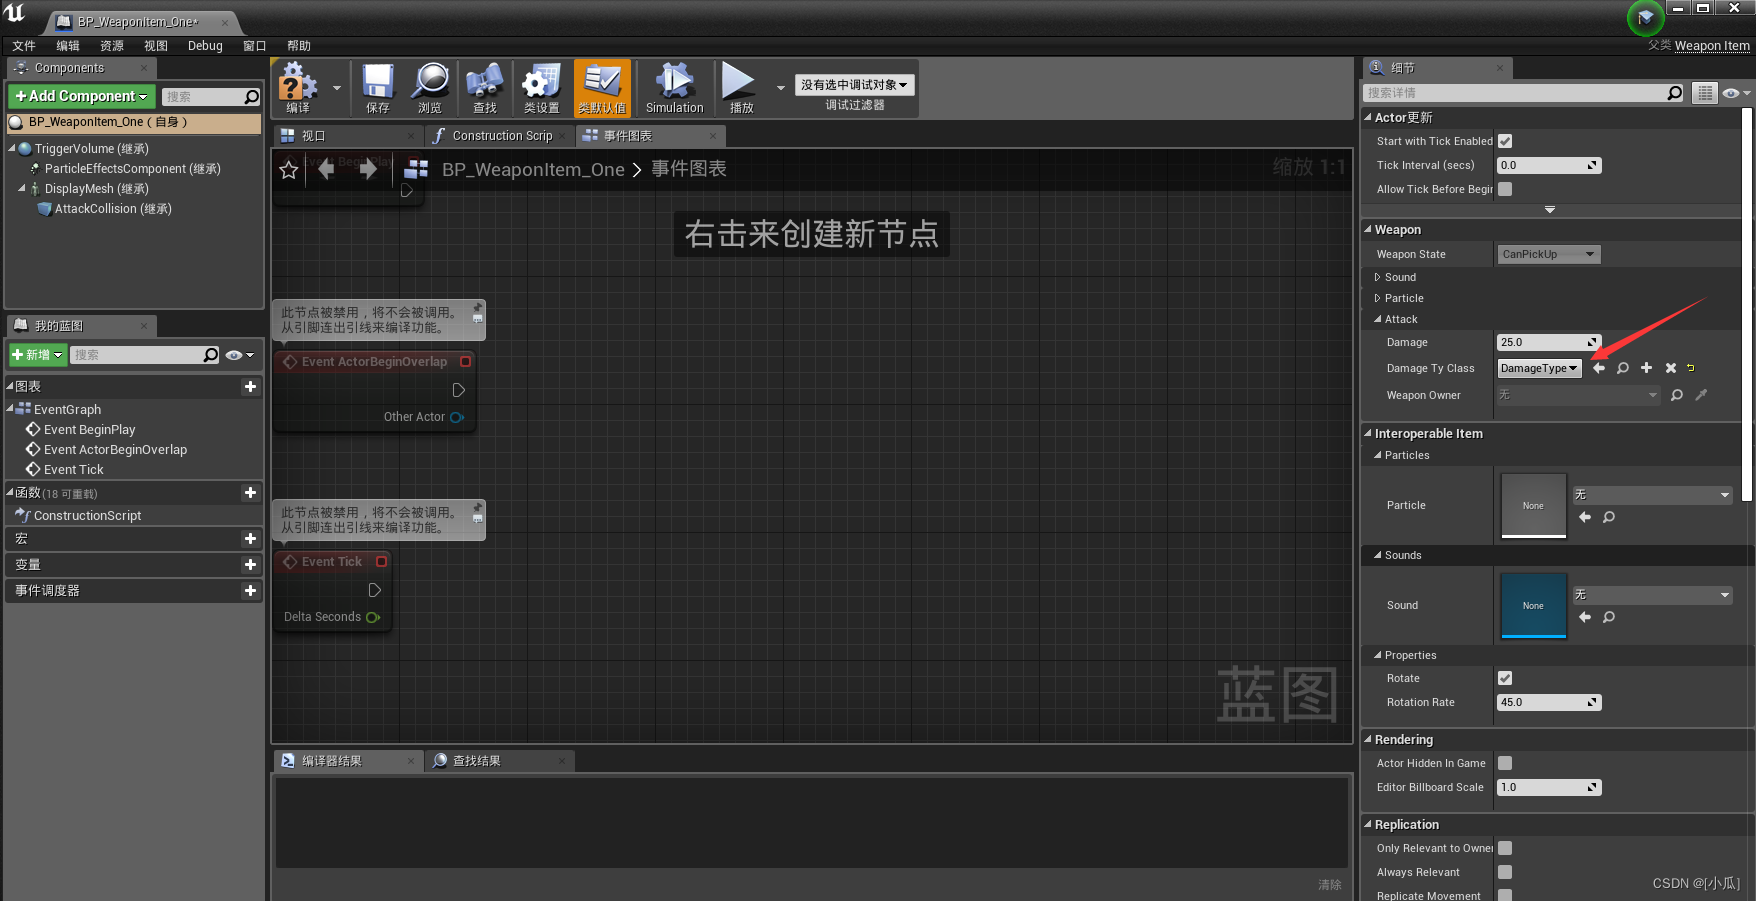Open the 帮助 menu

298,46
